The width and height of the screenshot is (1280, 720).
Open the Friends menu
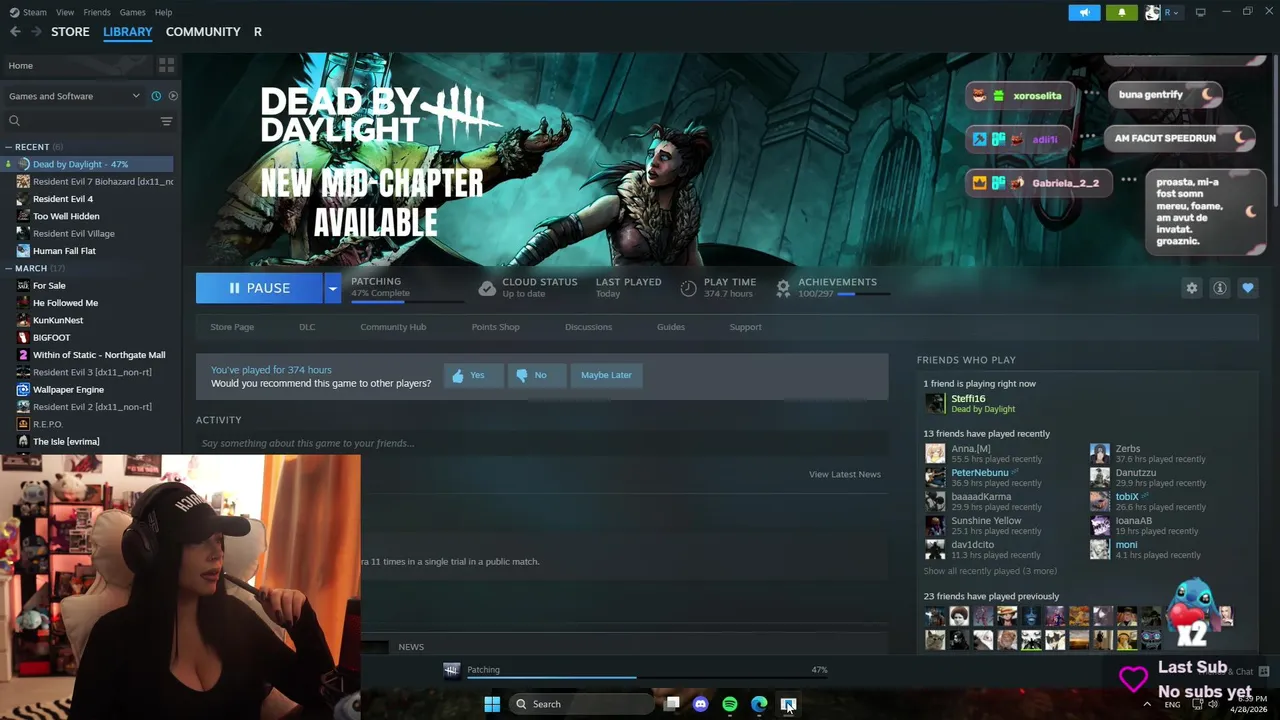(x=97, y=12)
